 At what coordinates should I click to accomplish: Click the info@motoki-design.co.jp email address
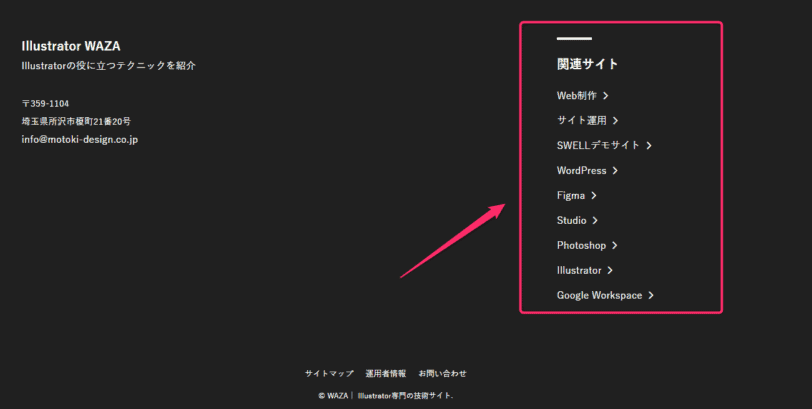(80, 139)
